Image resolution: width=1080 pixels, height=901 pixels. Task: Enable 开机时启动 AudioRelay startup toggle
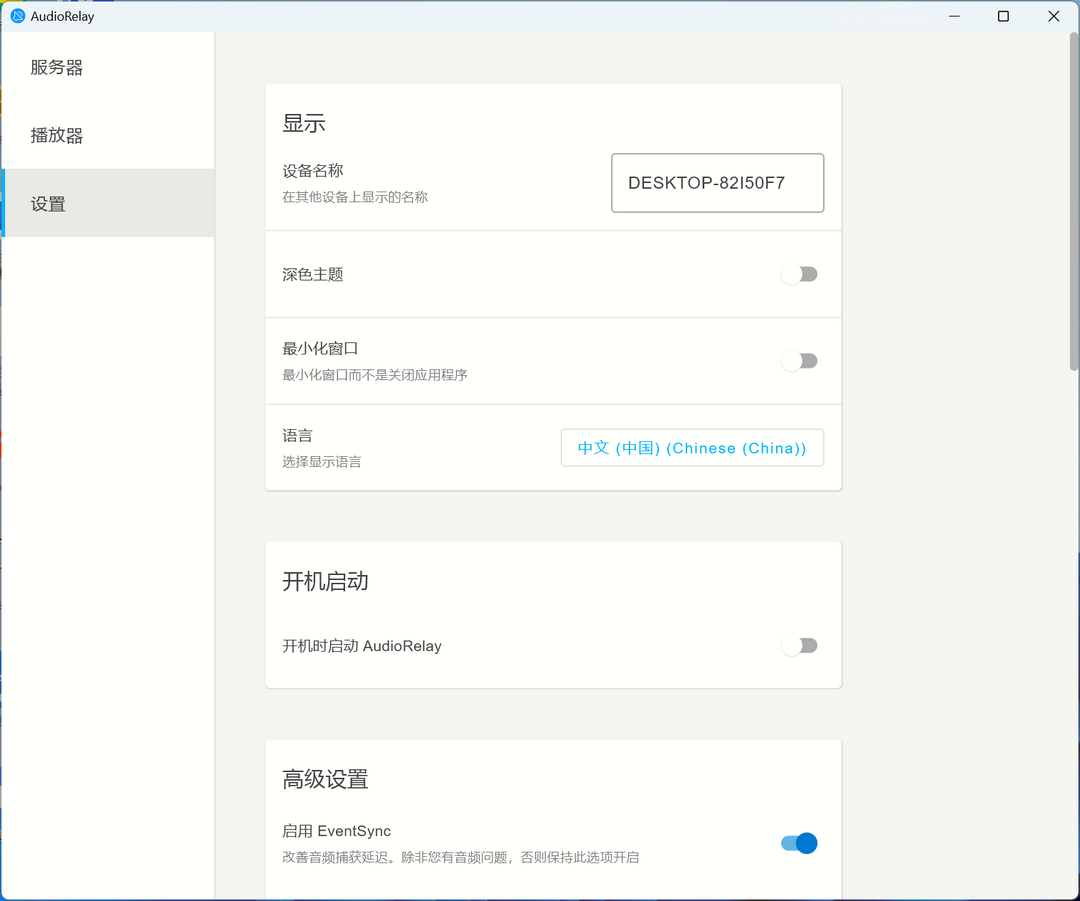coord(799,645)
